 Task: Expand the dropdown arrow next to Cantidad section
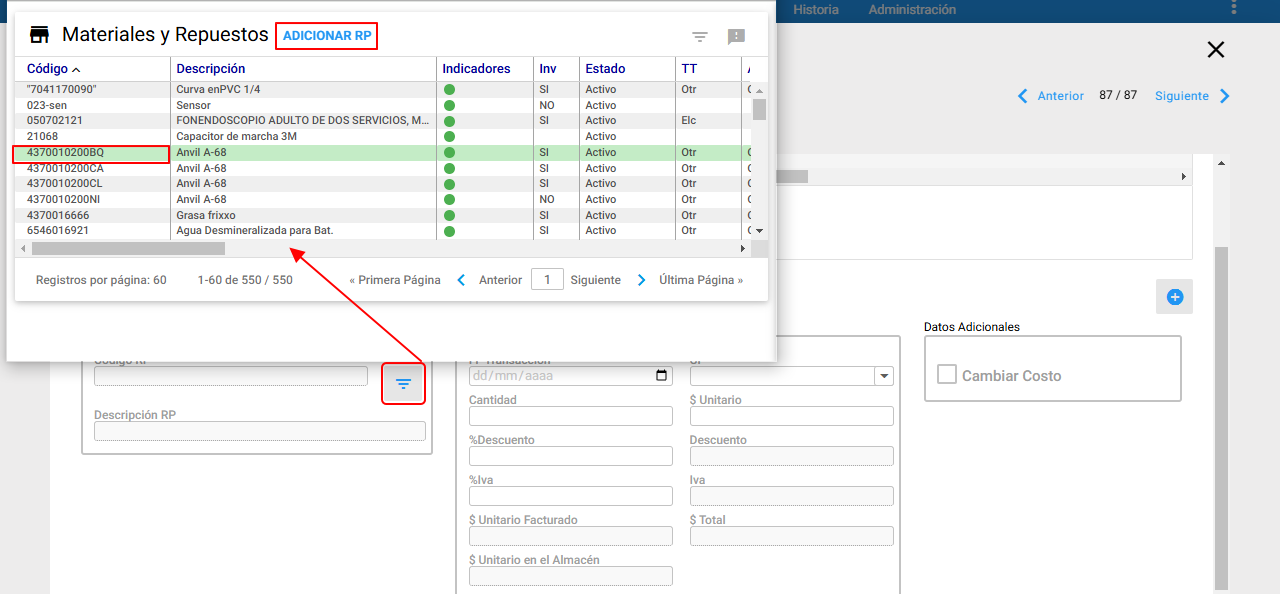tap(884, 376)
